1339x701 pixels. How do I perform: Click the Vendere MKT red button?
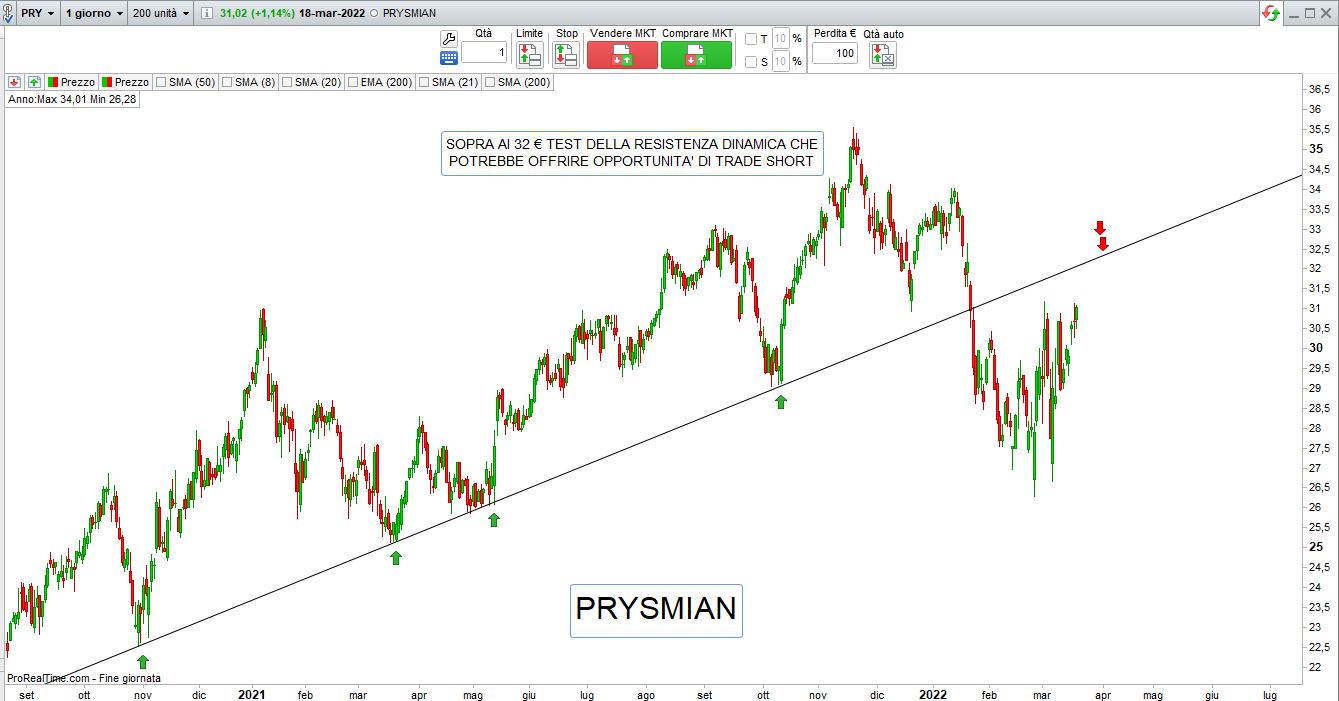622,55
